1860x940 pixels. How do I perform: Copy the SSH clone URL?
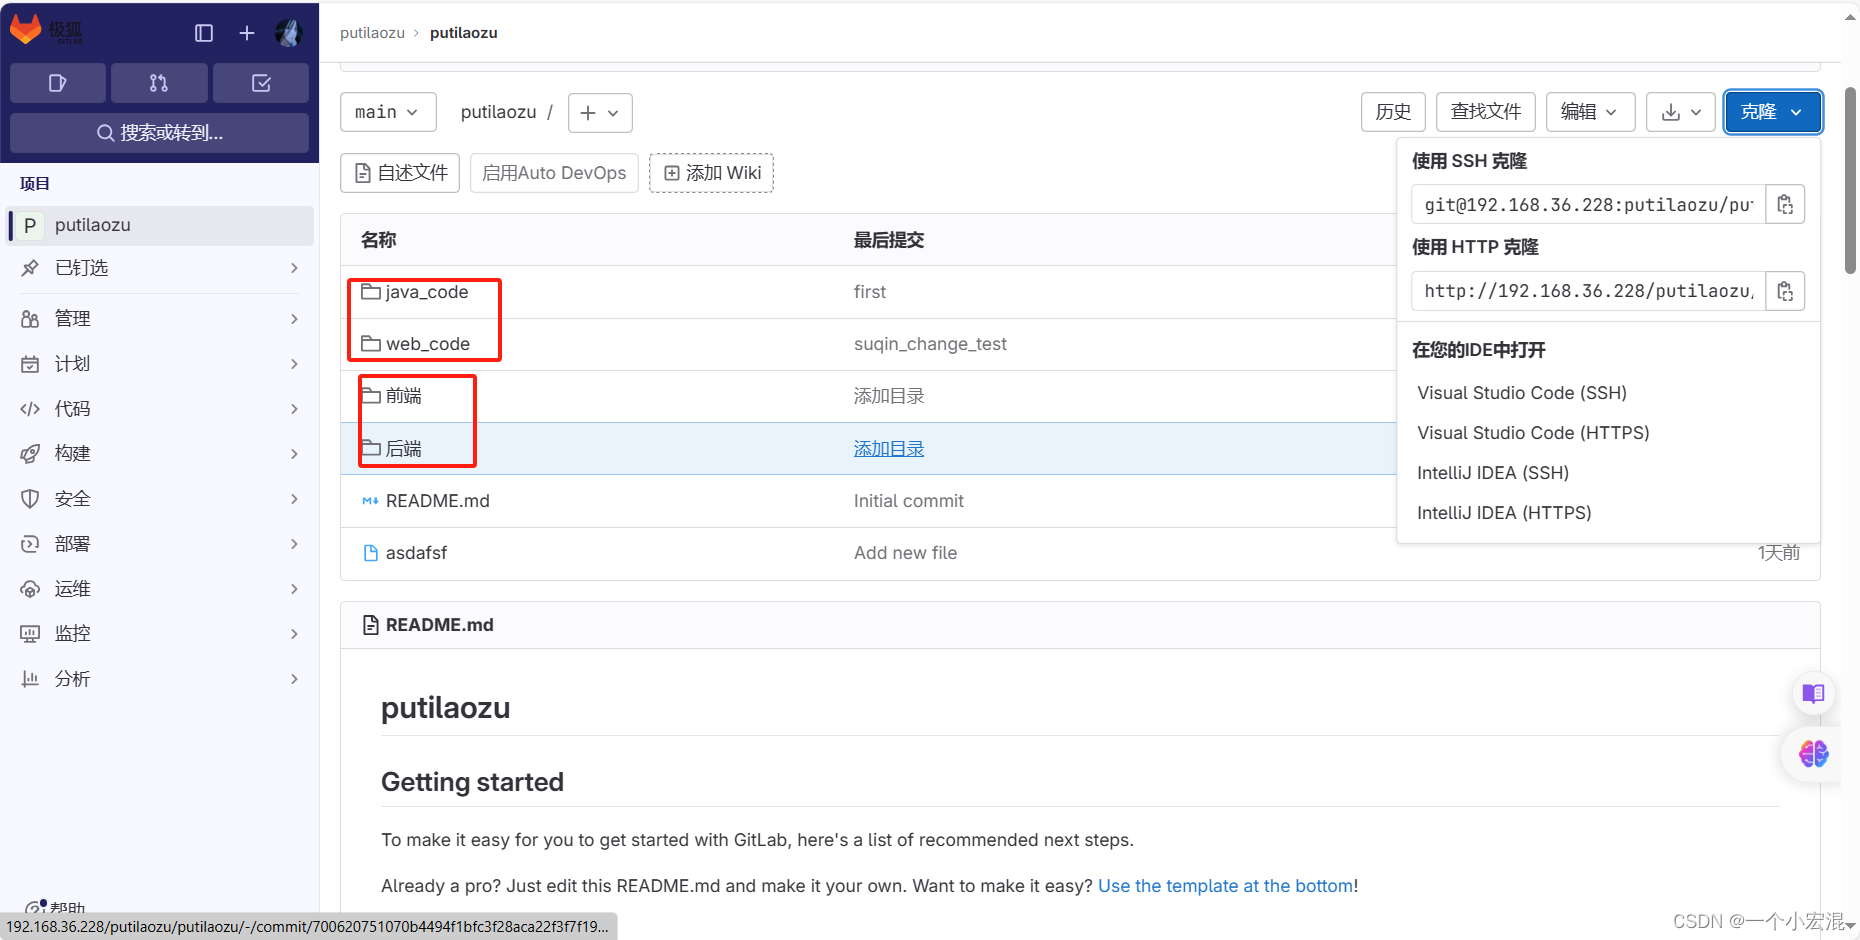tap(1785, 204)
